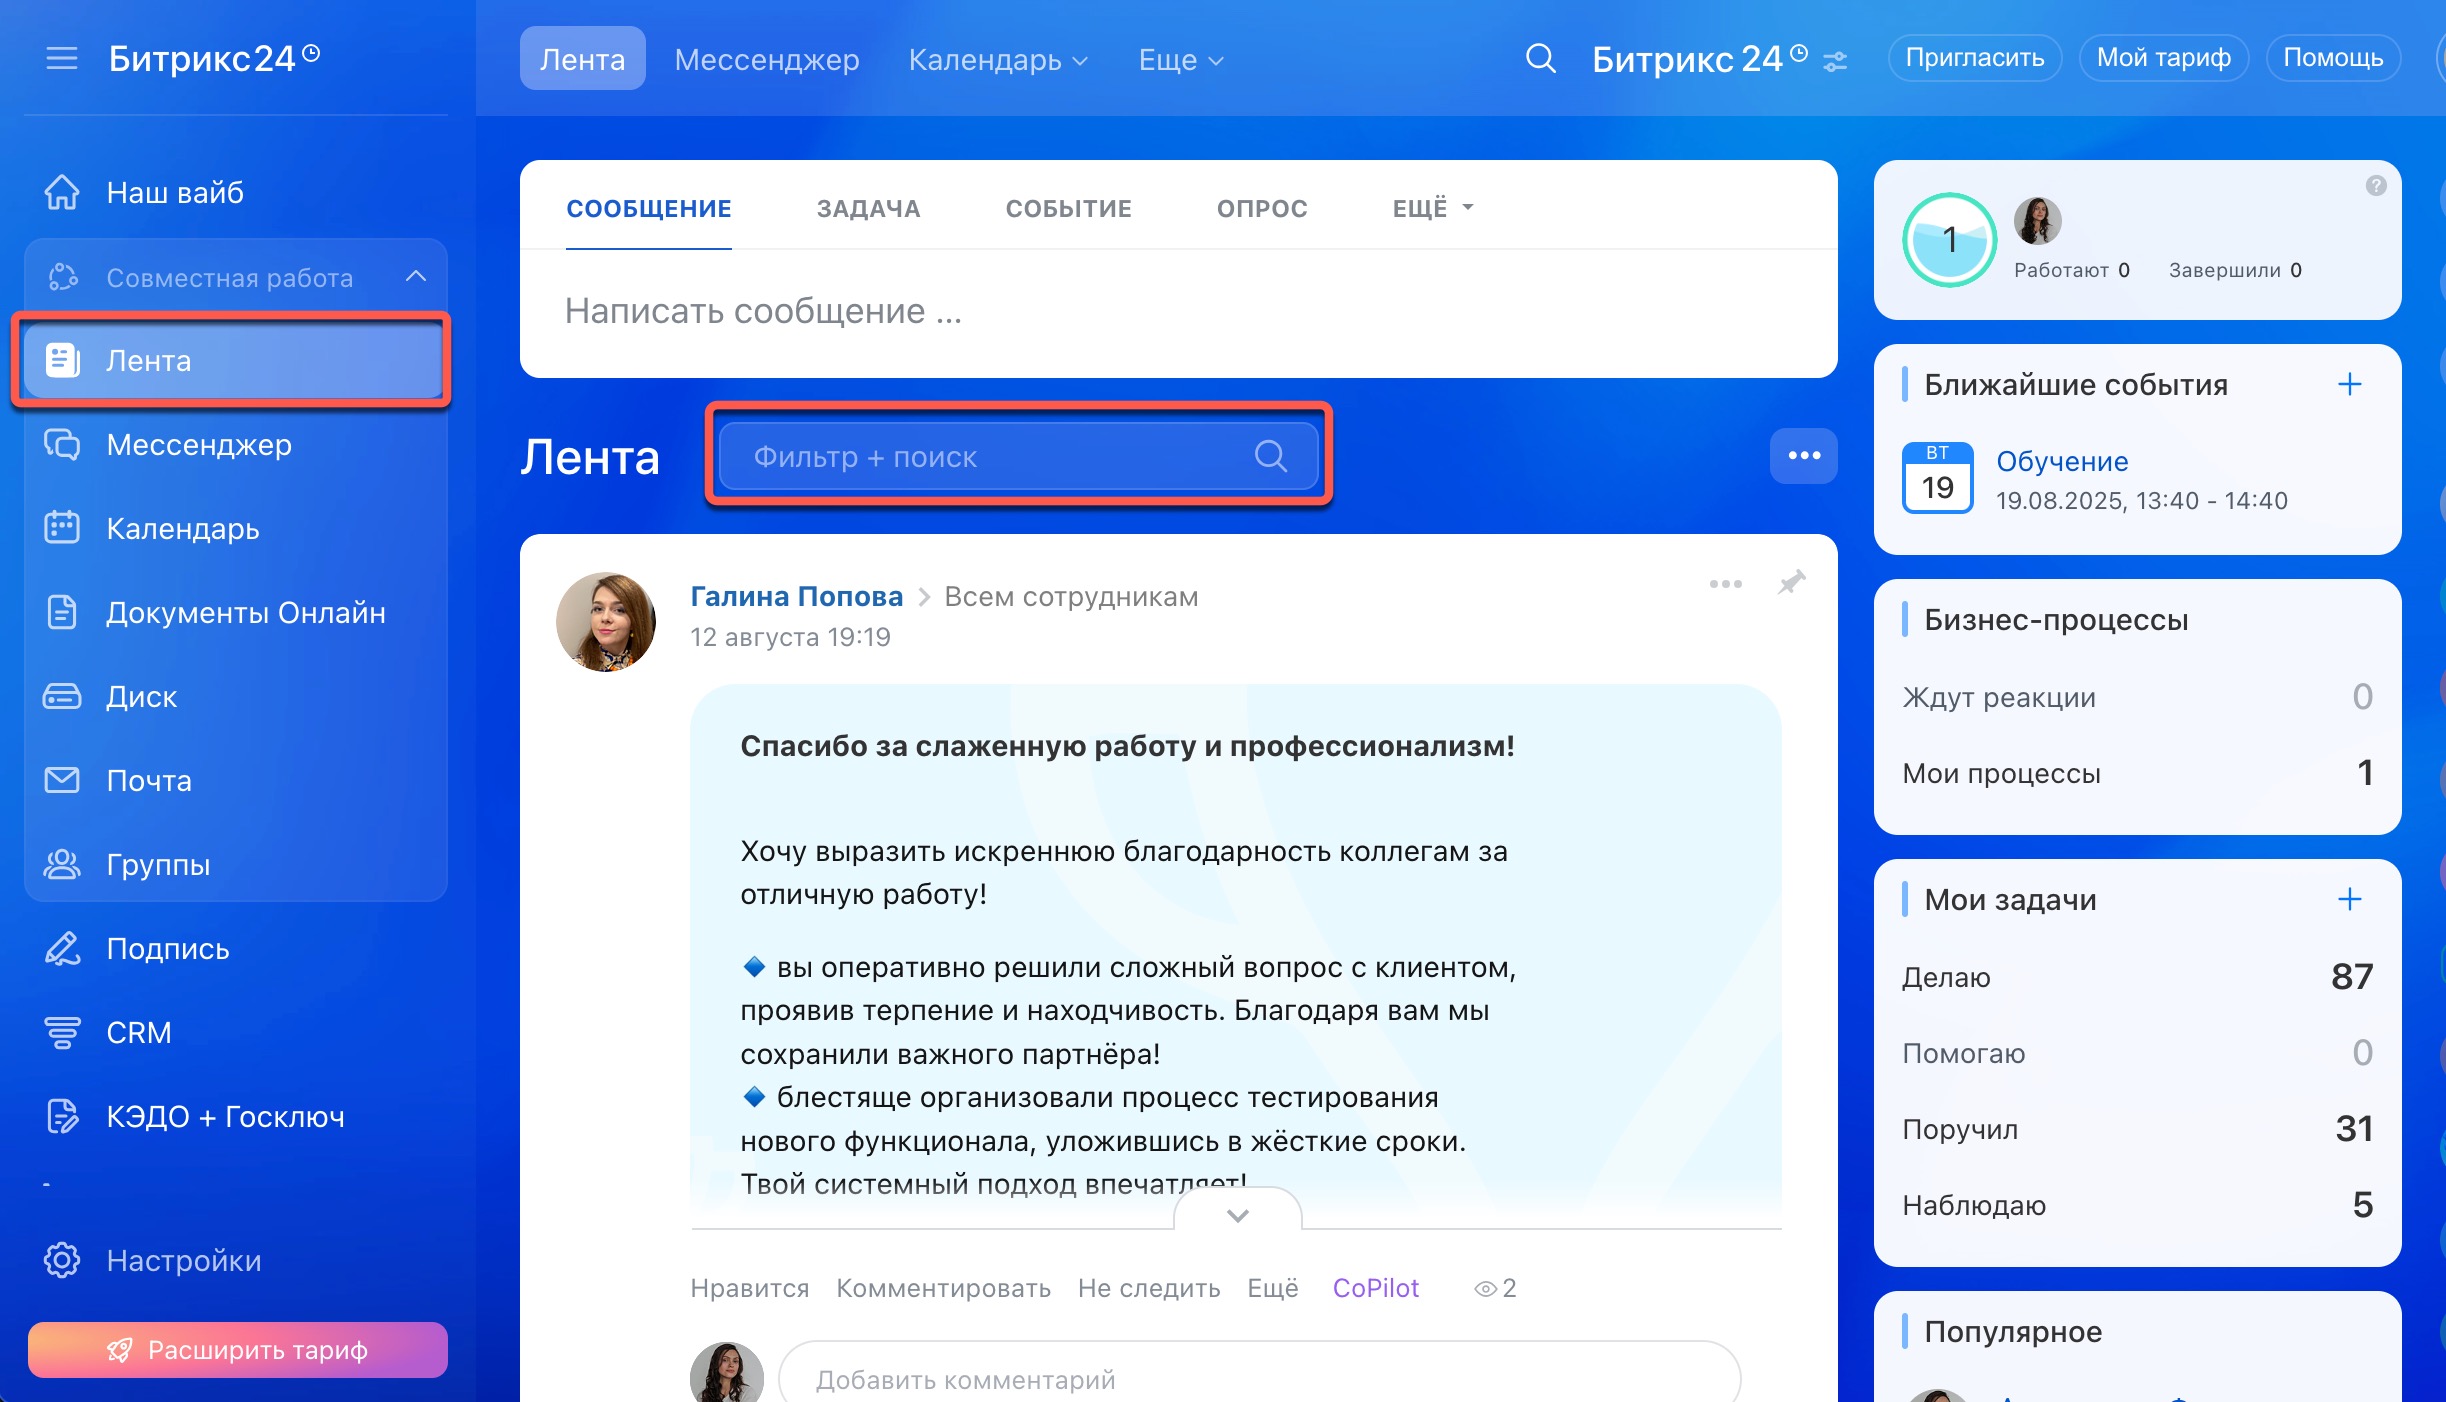Collapse the Совместная работа section

(x=416, y=276)
